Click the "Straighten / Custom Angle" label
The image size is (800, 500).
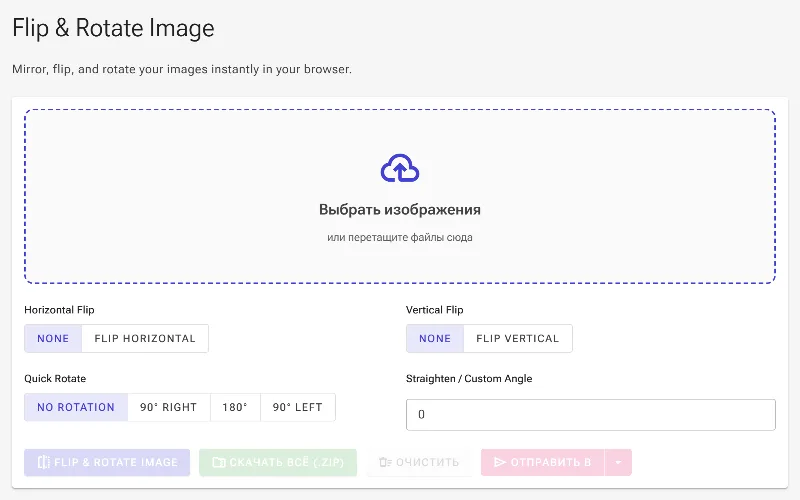coord(469,379)
